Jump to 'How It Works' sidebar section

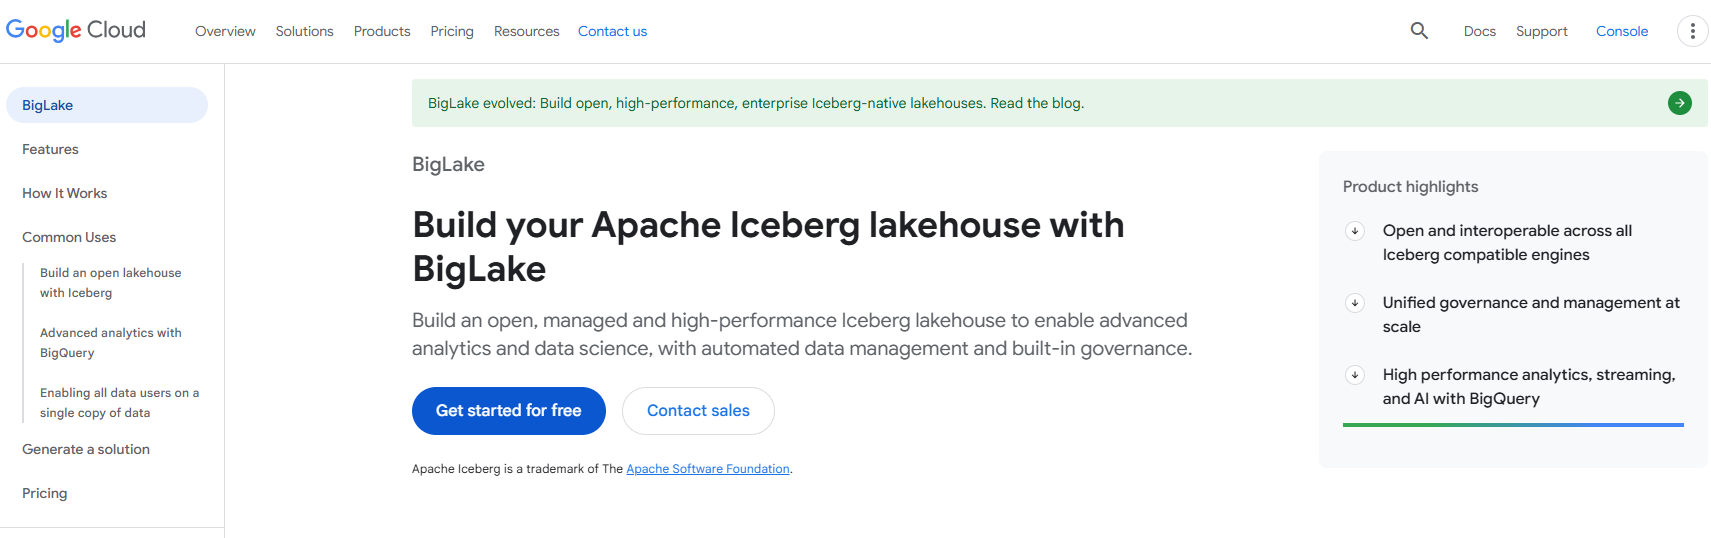tap(64, 193)
